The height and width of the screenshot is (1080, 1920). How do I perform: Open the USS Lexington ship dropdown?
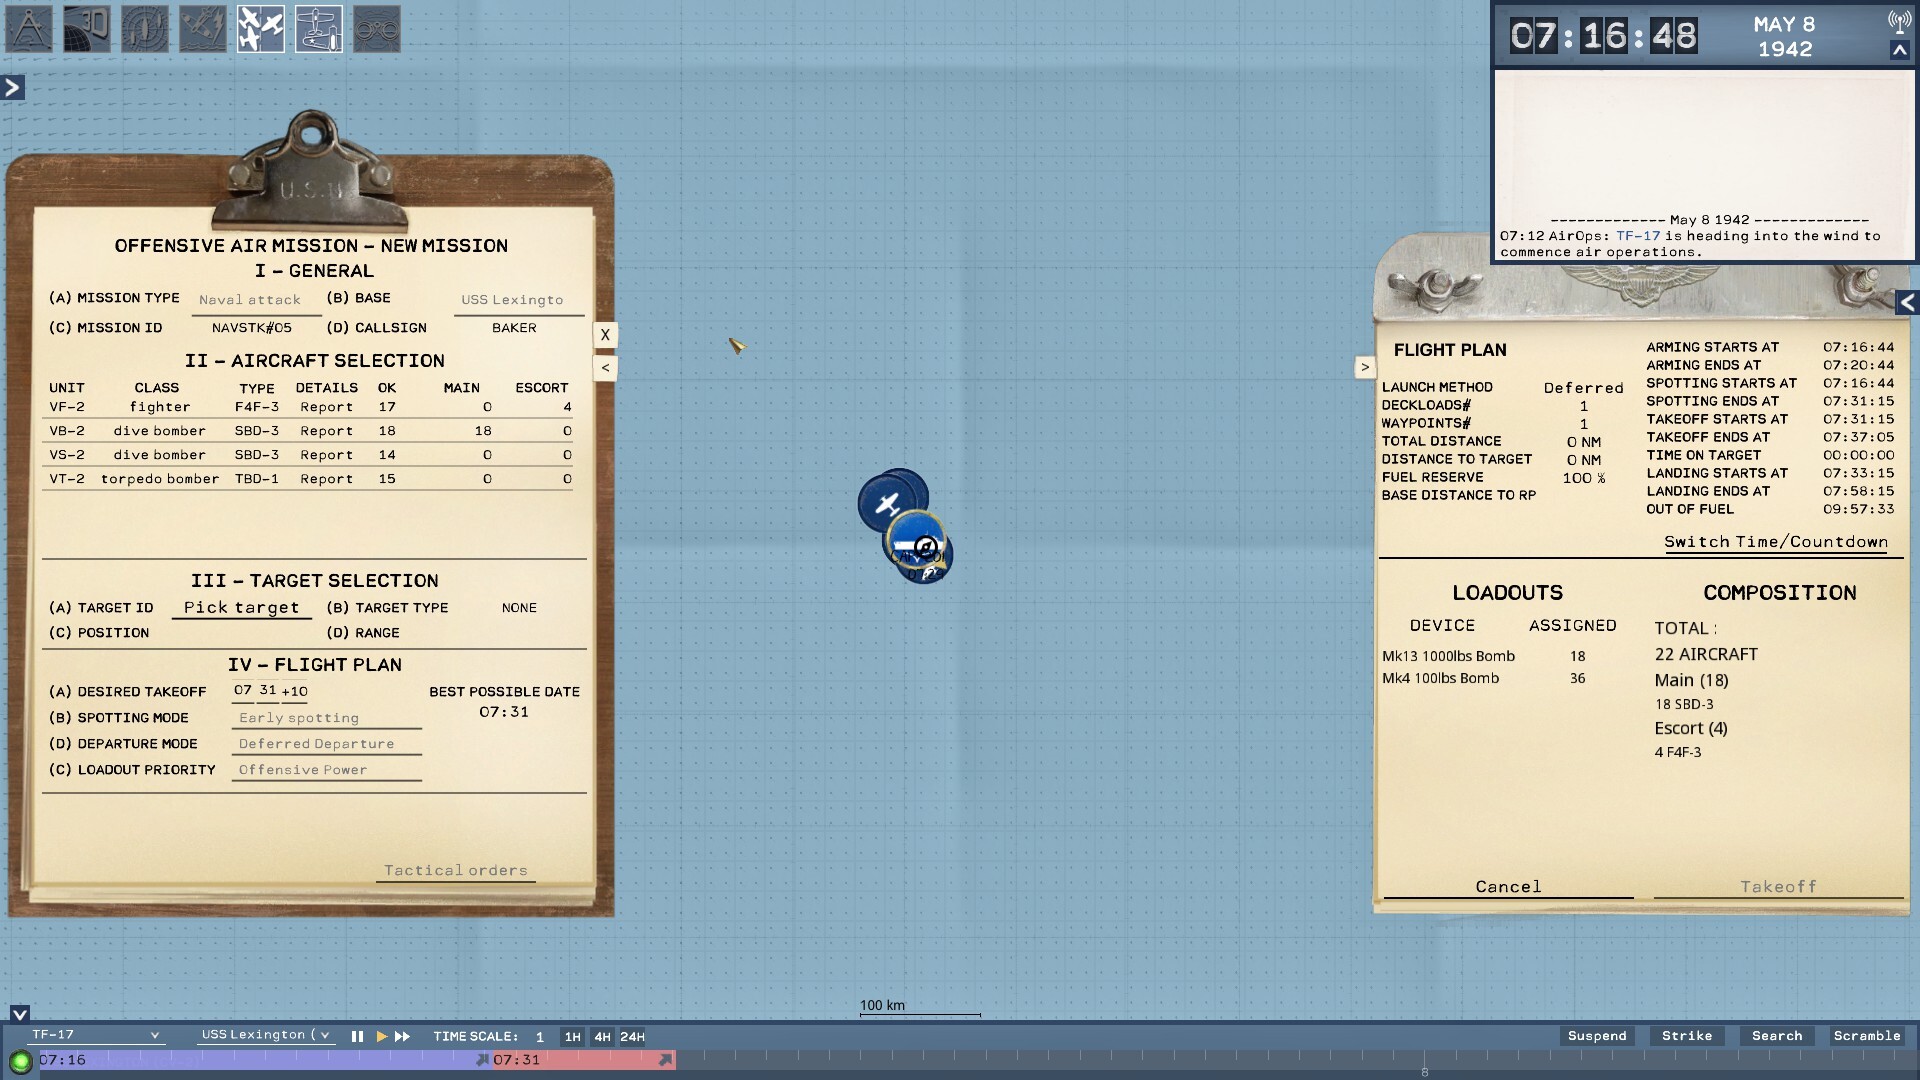pos(265,1035)
